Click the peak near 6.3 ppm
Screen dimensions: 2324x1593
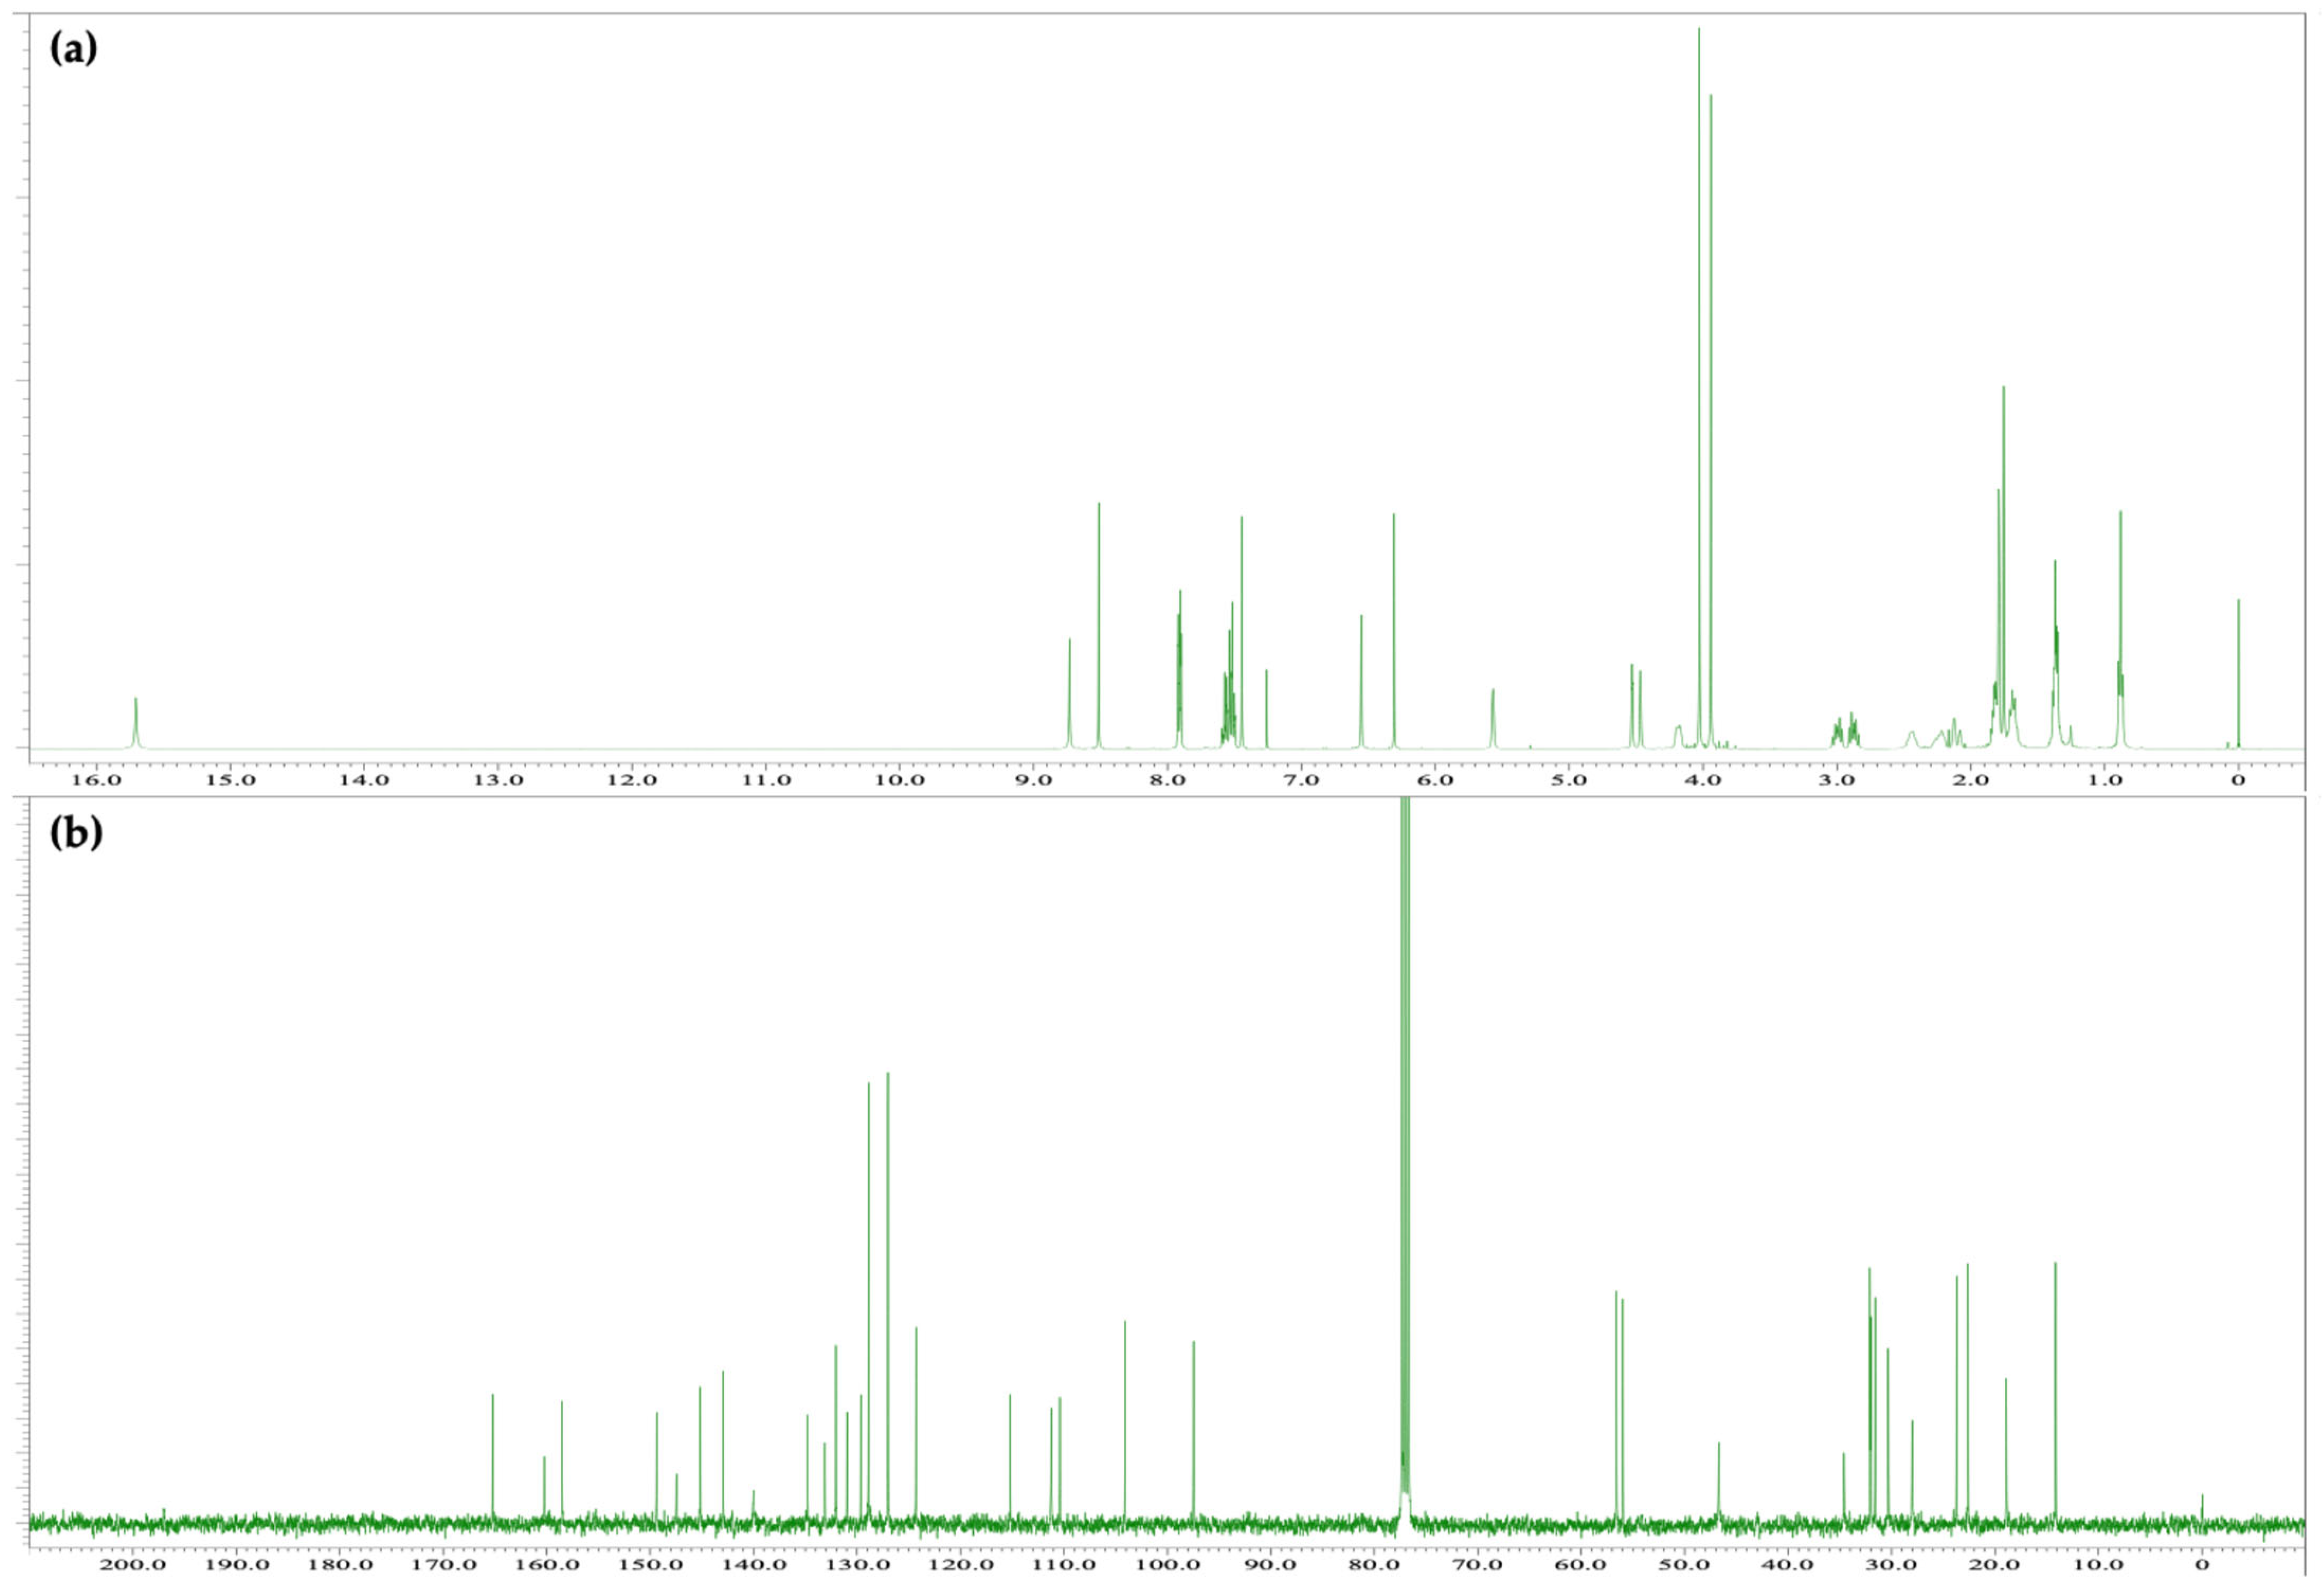[x=1394, y=631]
